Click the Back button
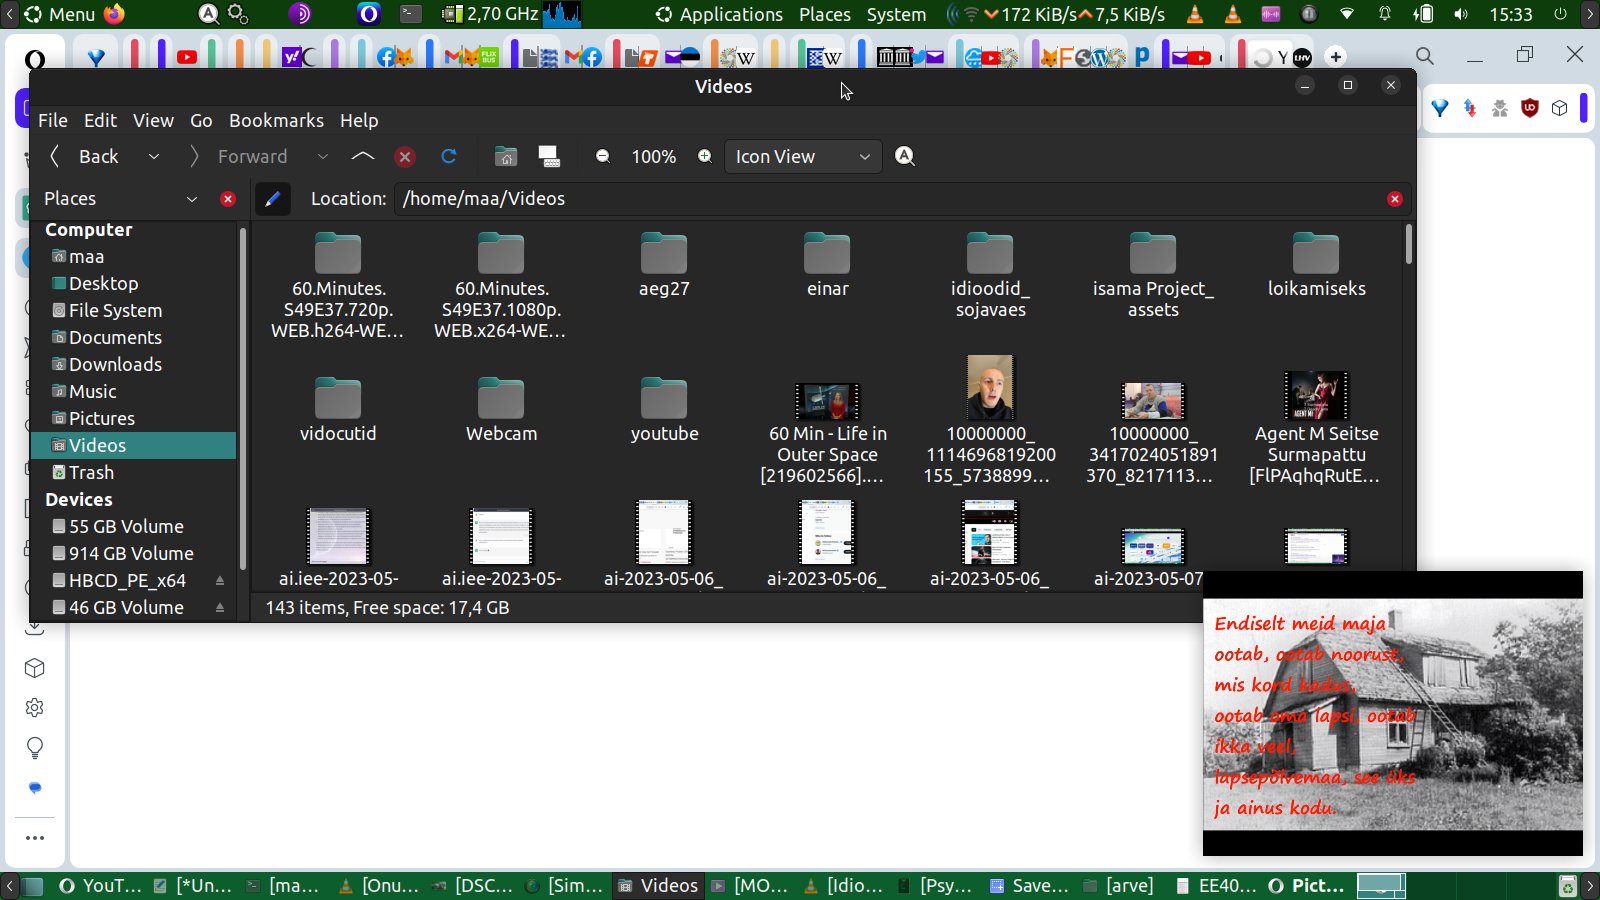This screenshot has height=900, width=1600. 85,157
